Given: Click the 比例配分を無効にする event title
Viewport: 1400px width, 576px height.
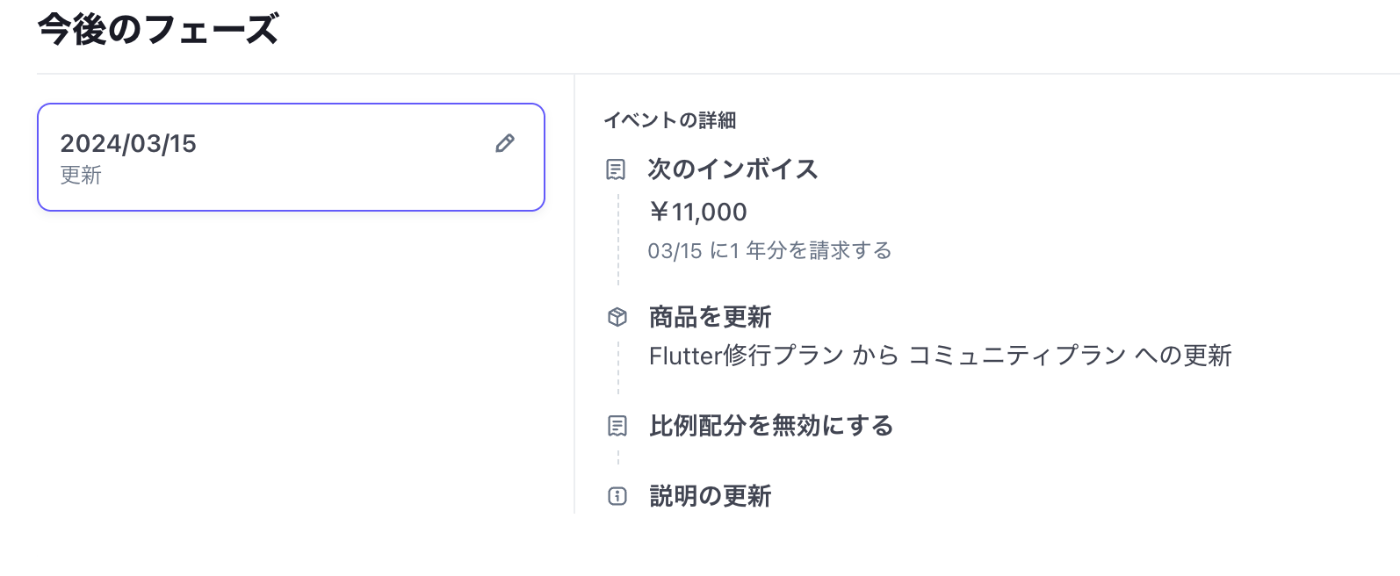Looking at the screenshot, I should pos(771,426).
